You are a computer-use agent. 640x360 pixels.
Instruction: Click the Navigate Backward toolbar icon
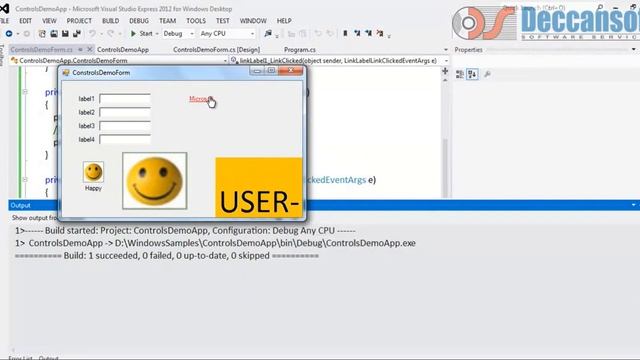pos(9,33)
